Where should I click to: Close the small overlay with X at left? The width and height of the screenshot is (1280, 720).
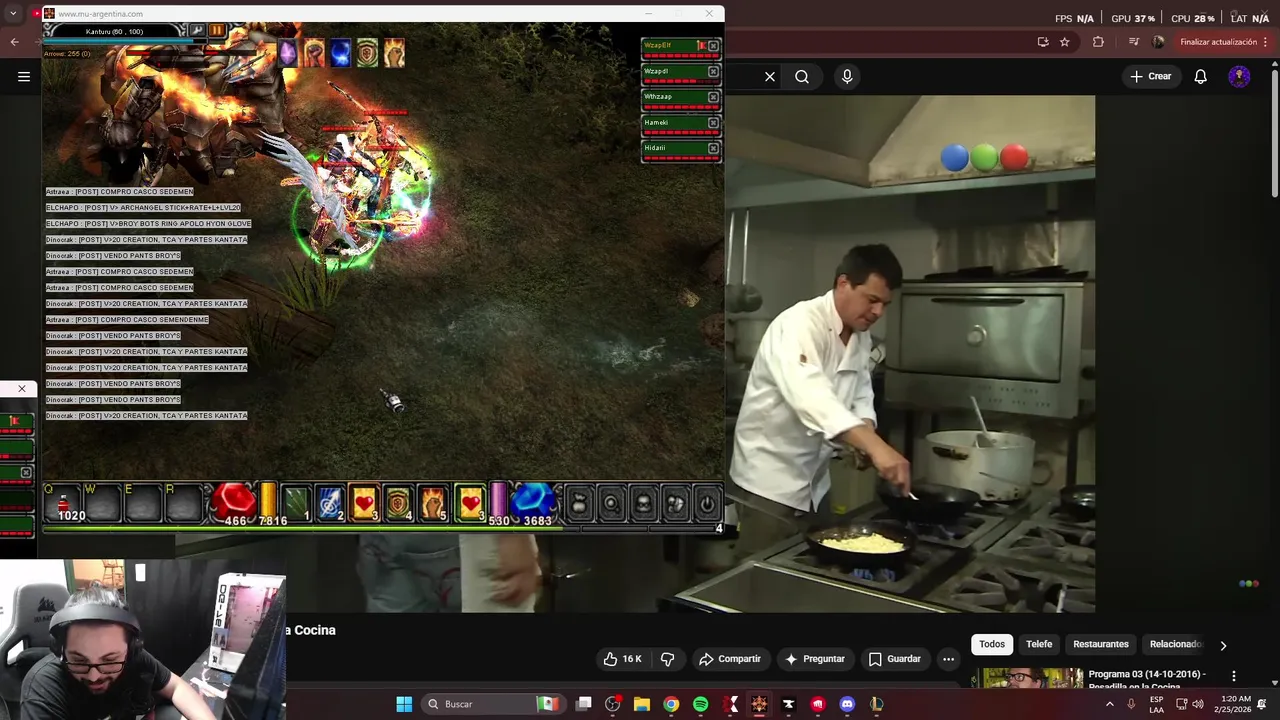click(x=21, y=389)
